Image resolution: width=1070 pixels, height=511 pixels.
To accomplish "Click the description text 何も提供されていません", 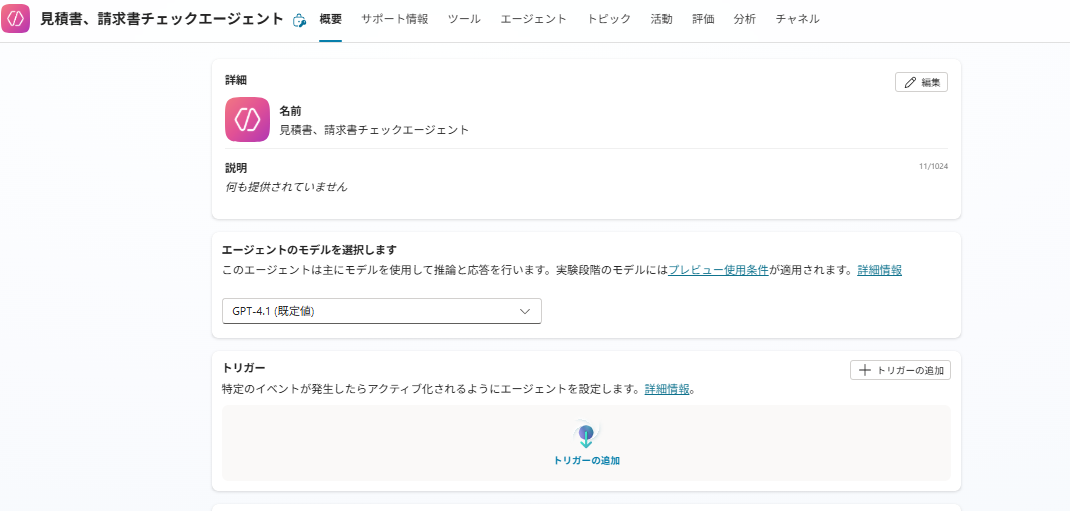I will pyautogui.click(x=286, y=186).
